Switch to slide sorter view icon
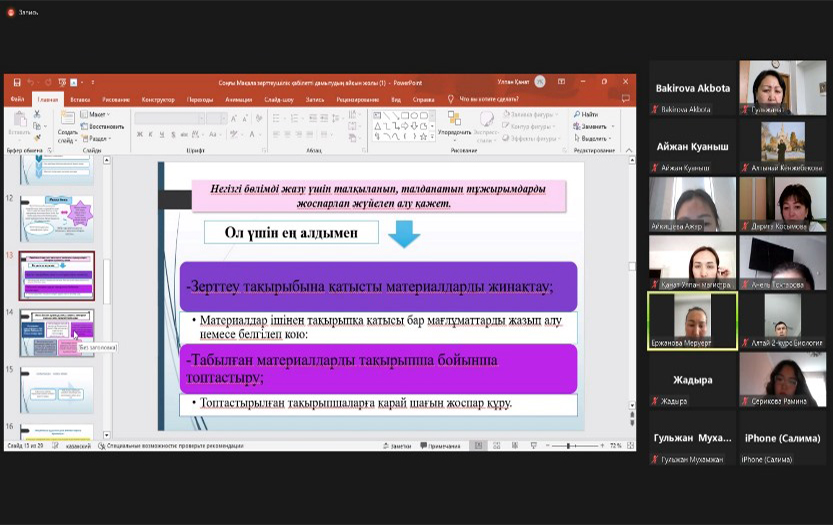Screen dimensions: 833x525 (x=496, y=446)
